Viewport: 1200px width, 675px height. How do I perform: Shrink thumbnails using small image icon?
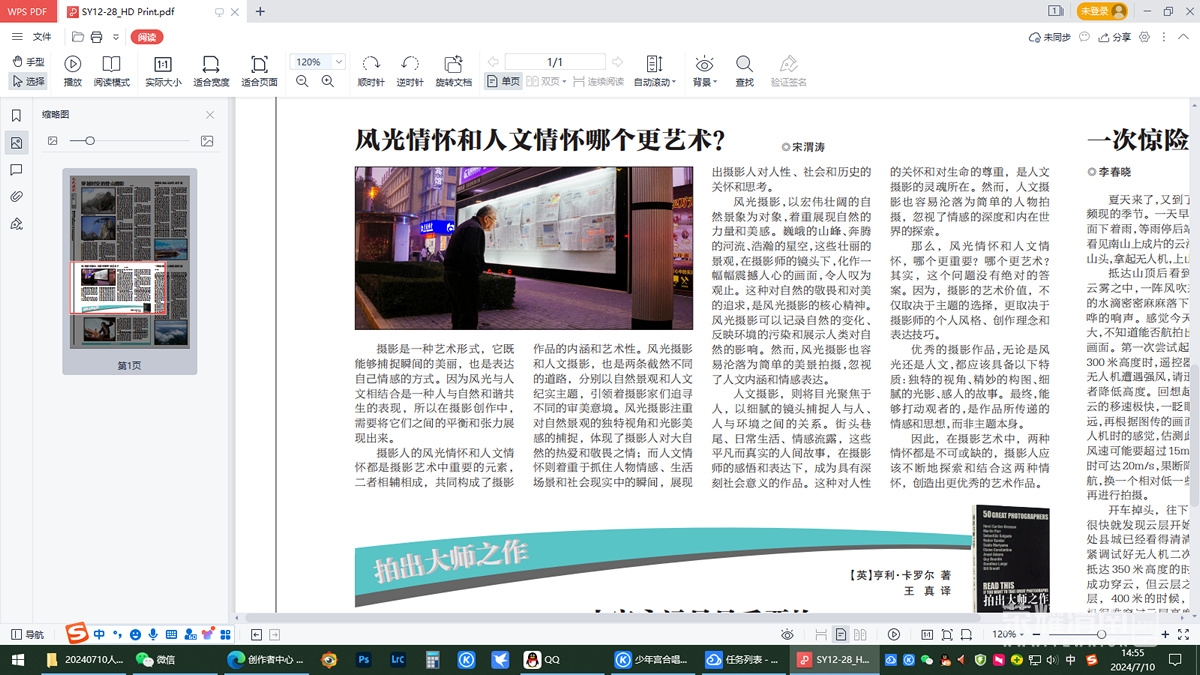53,141
